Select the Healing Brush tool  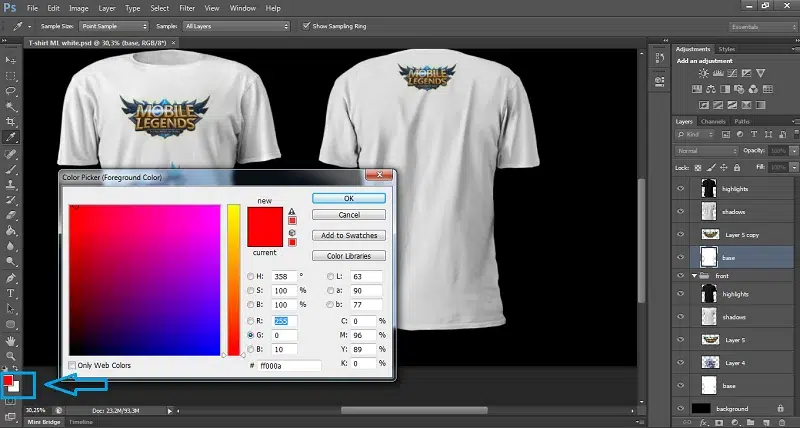[10, 154]
